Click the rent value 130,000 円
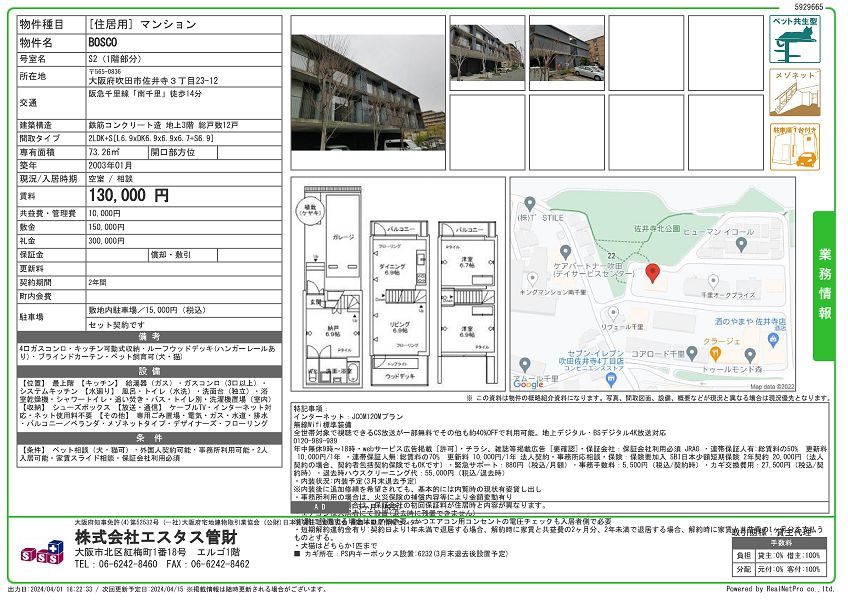The height and width of the screenshot is (602, 848). click(x=129, y=195)
